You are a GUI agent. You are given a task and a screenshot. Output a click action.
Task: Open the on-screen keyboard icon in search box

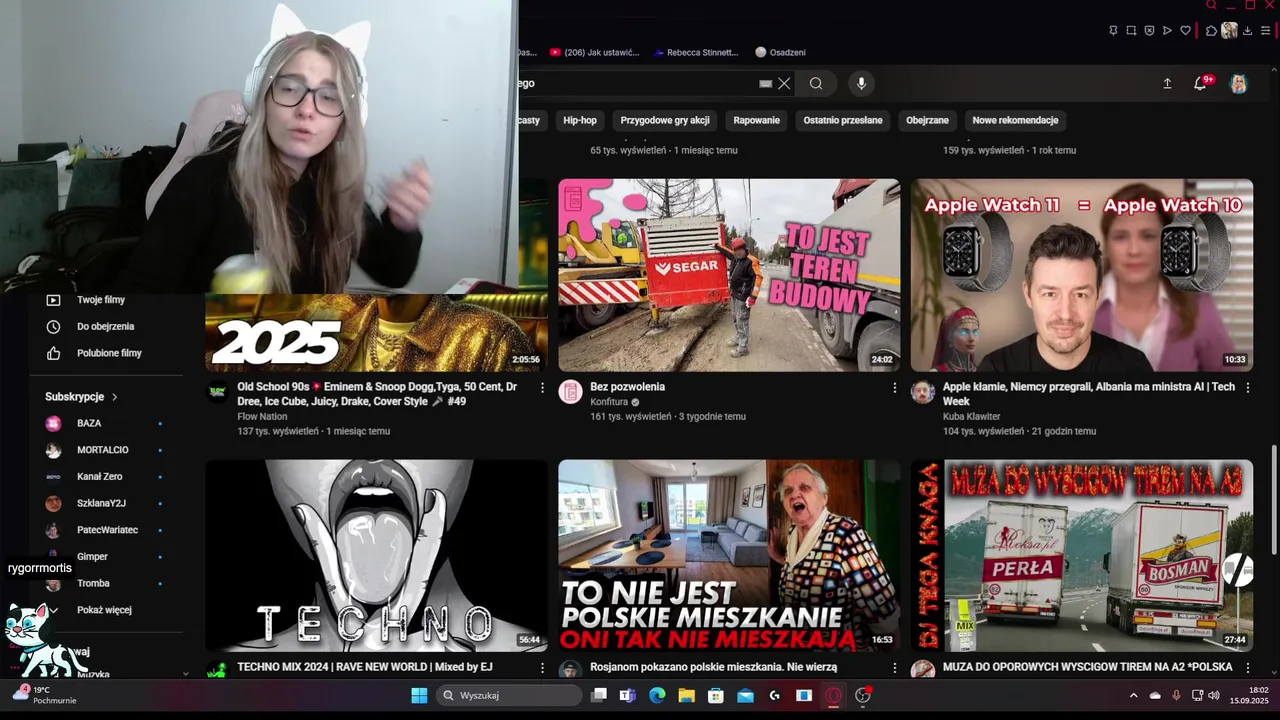click(766, 84)
